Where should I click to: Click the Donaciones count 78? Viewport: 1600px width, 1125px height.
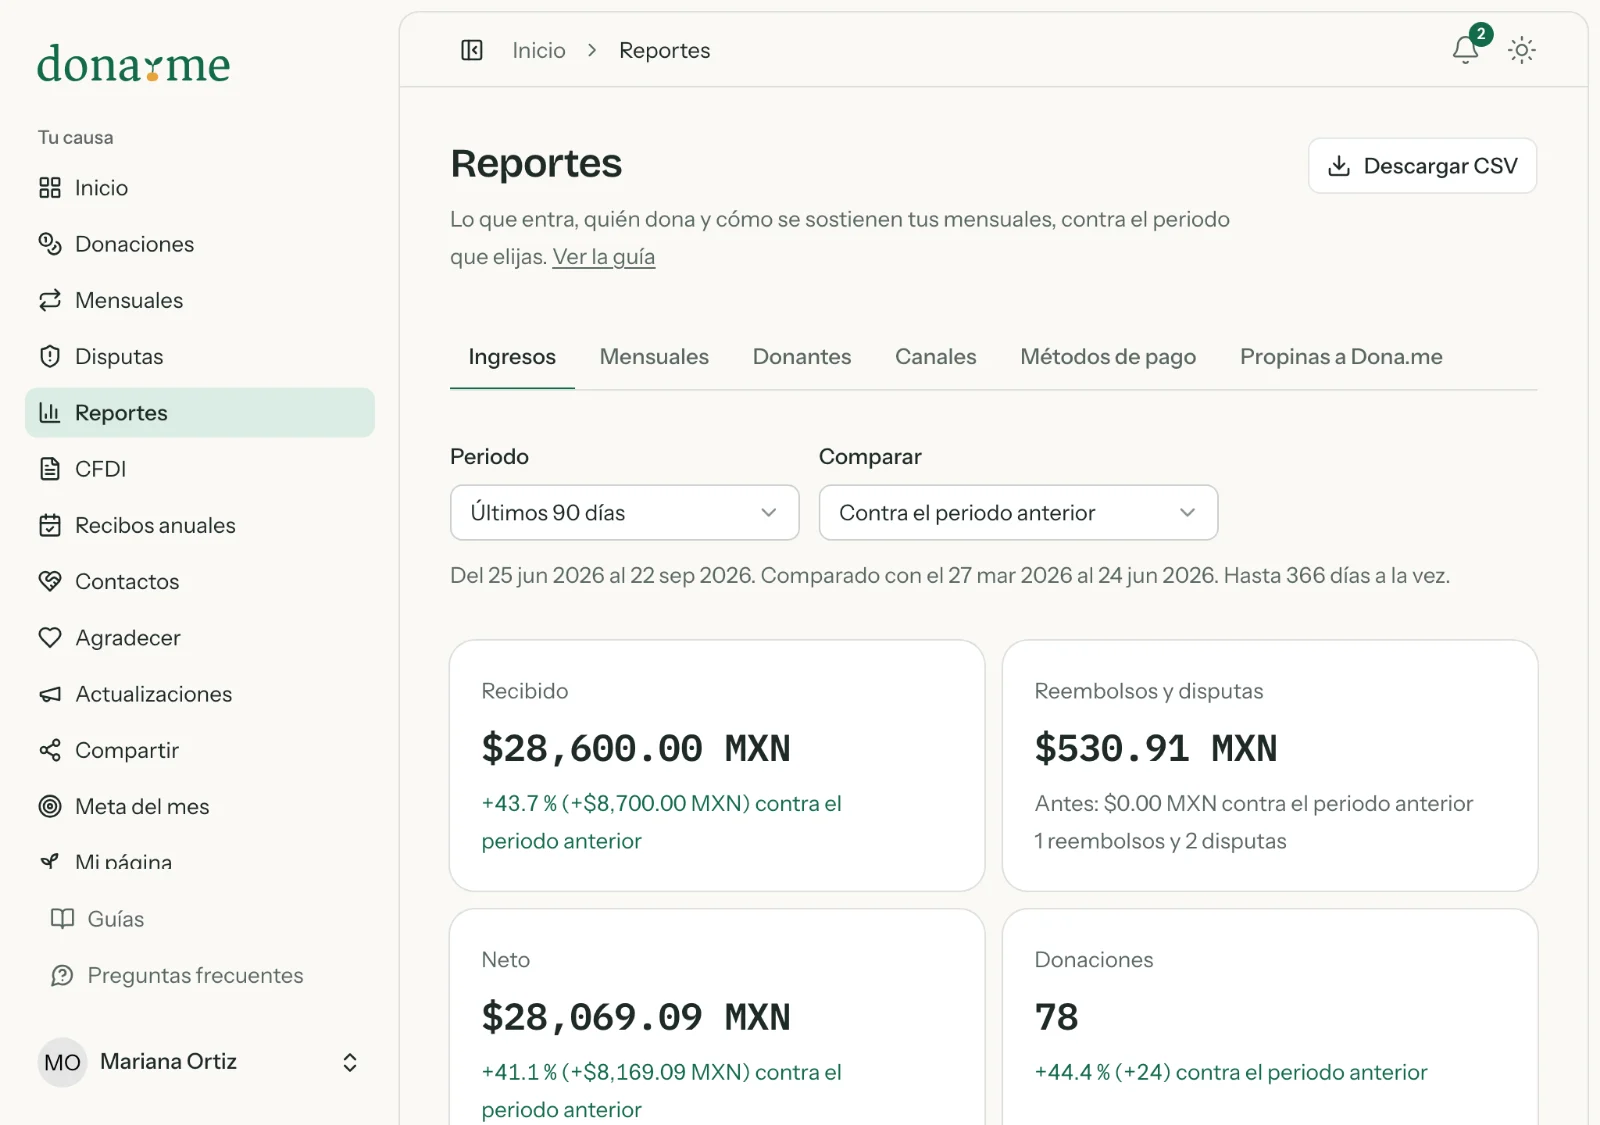tap(1056, 1017)
